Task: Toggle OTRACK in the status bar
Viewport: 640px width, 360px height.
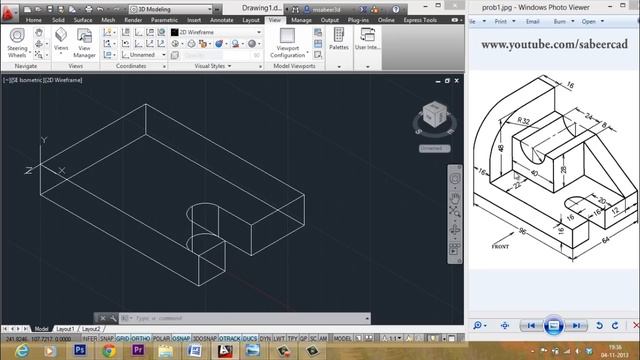Action: tap(230, 338)
